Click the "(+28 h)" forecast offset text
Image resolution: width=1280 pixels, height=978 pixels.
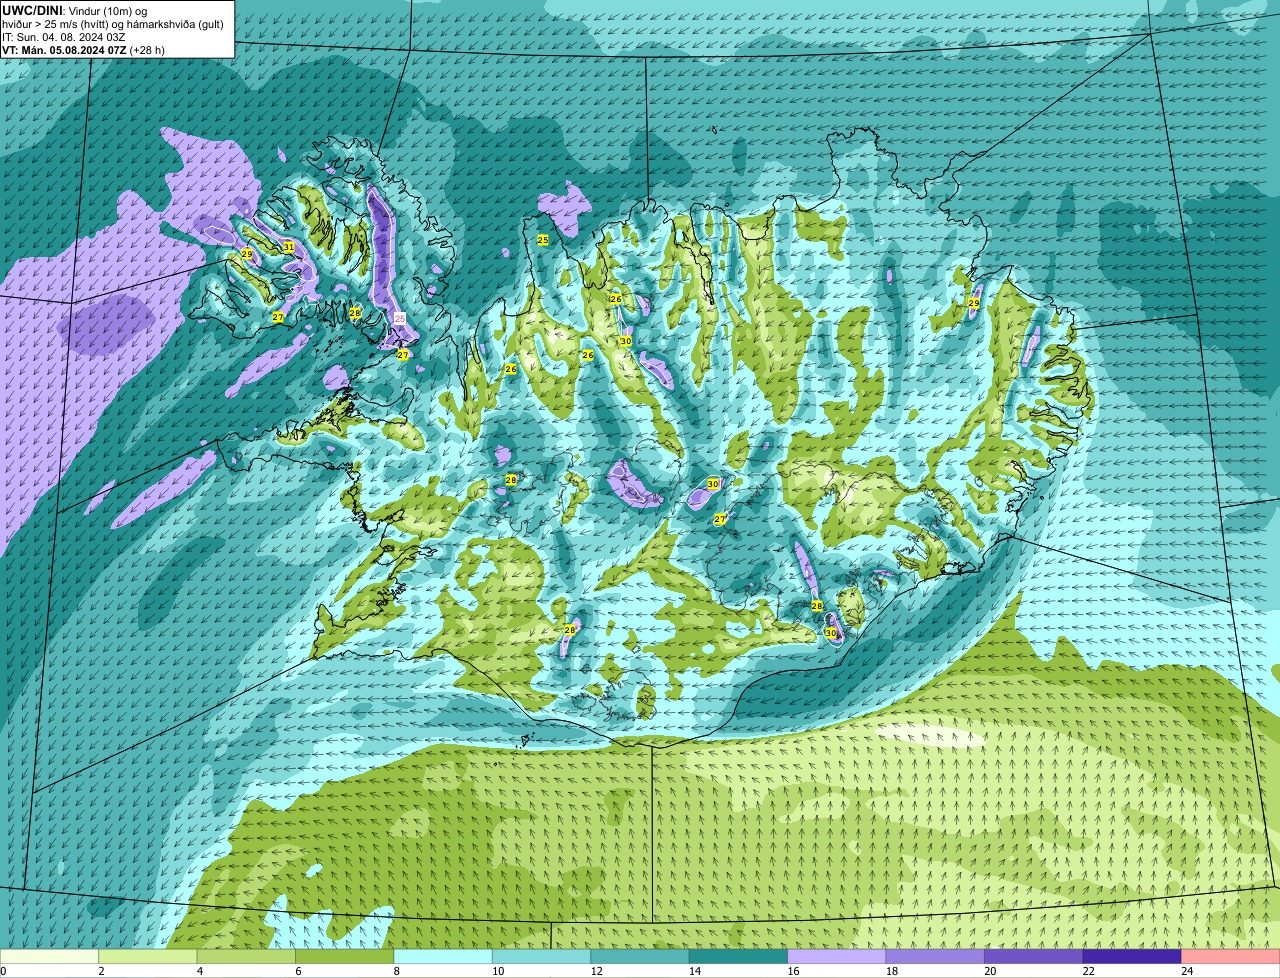coord(148,50)
